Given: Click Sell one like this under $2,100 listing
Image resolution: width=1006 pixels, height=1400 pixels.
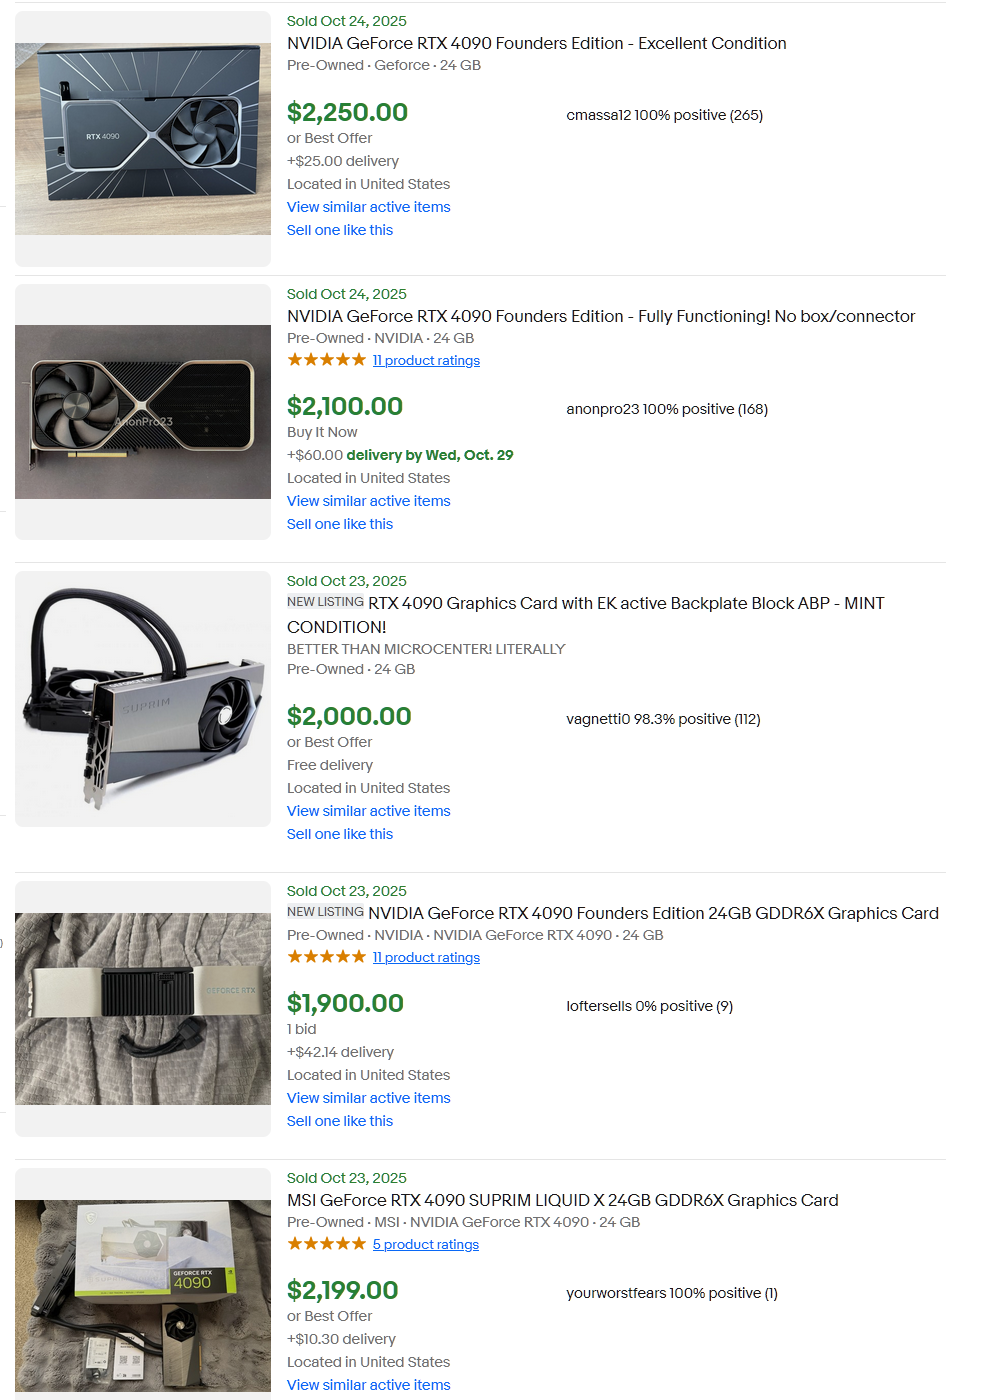Looking at the screenshot, I should click(340, 524).
